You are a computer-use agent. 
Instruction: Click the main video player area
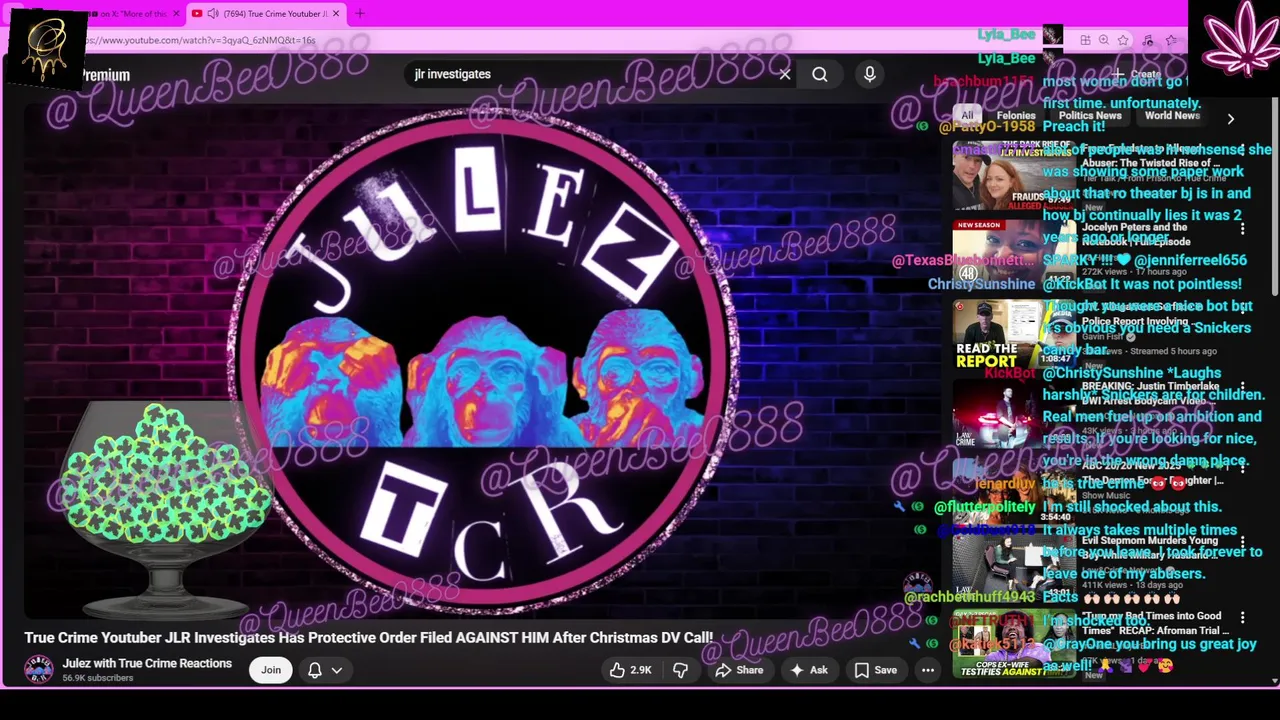tap(480, 360)
